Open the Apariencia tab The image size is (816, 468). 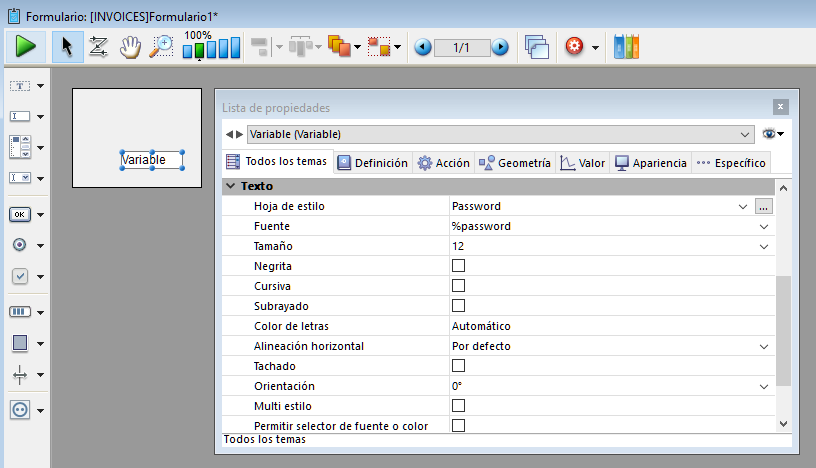651,163
